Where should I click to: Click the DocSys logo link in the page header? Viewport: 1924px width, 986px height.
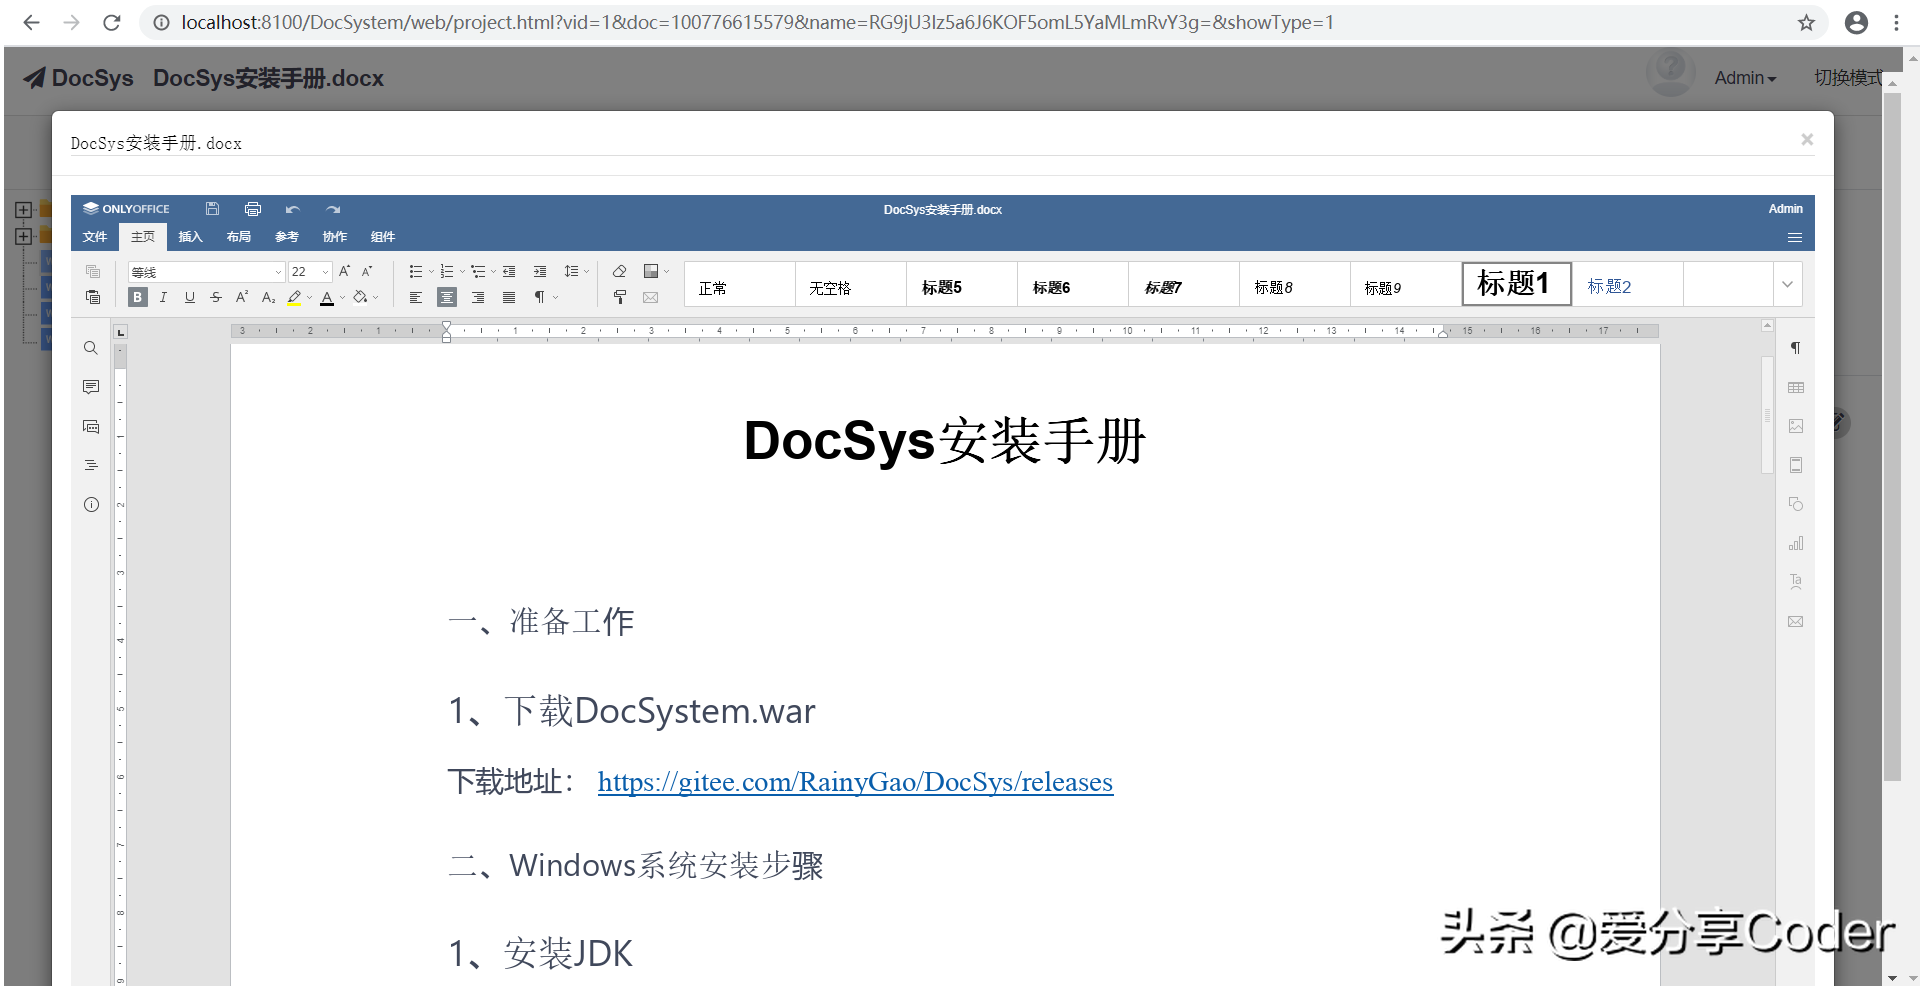tap(79, 78)
